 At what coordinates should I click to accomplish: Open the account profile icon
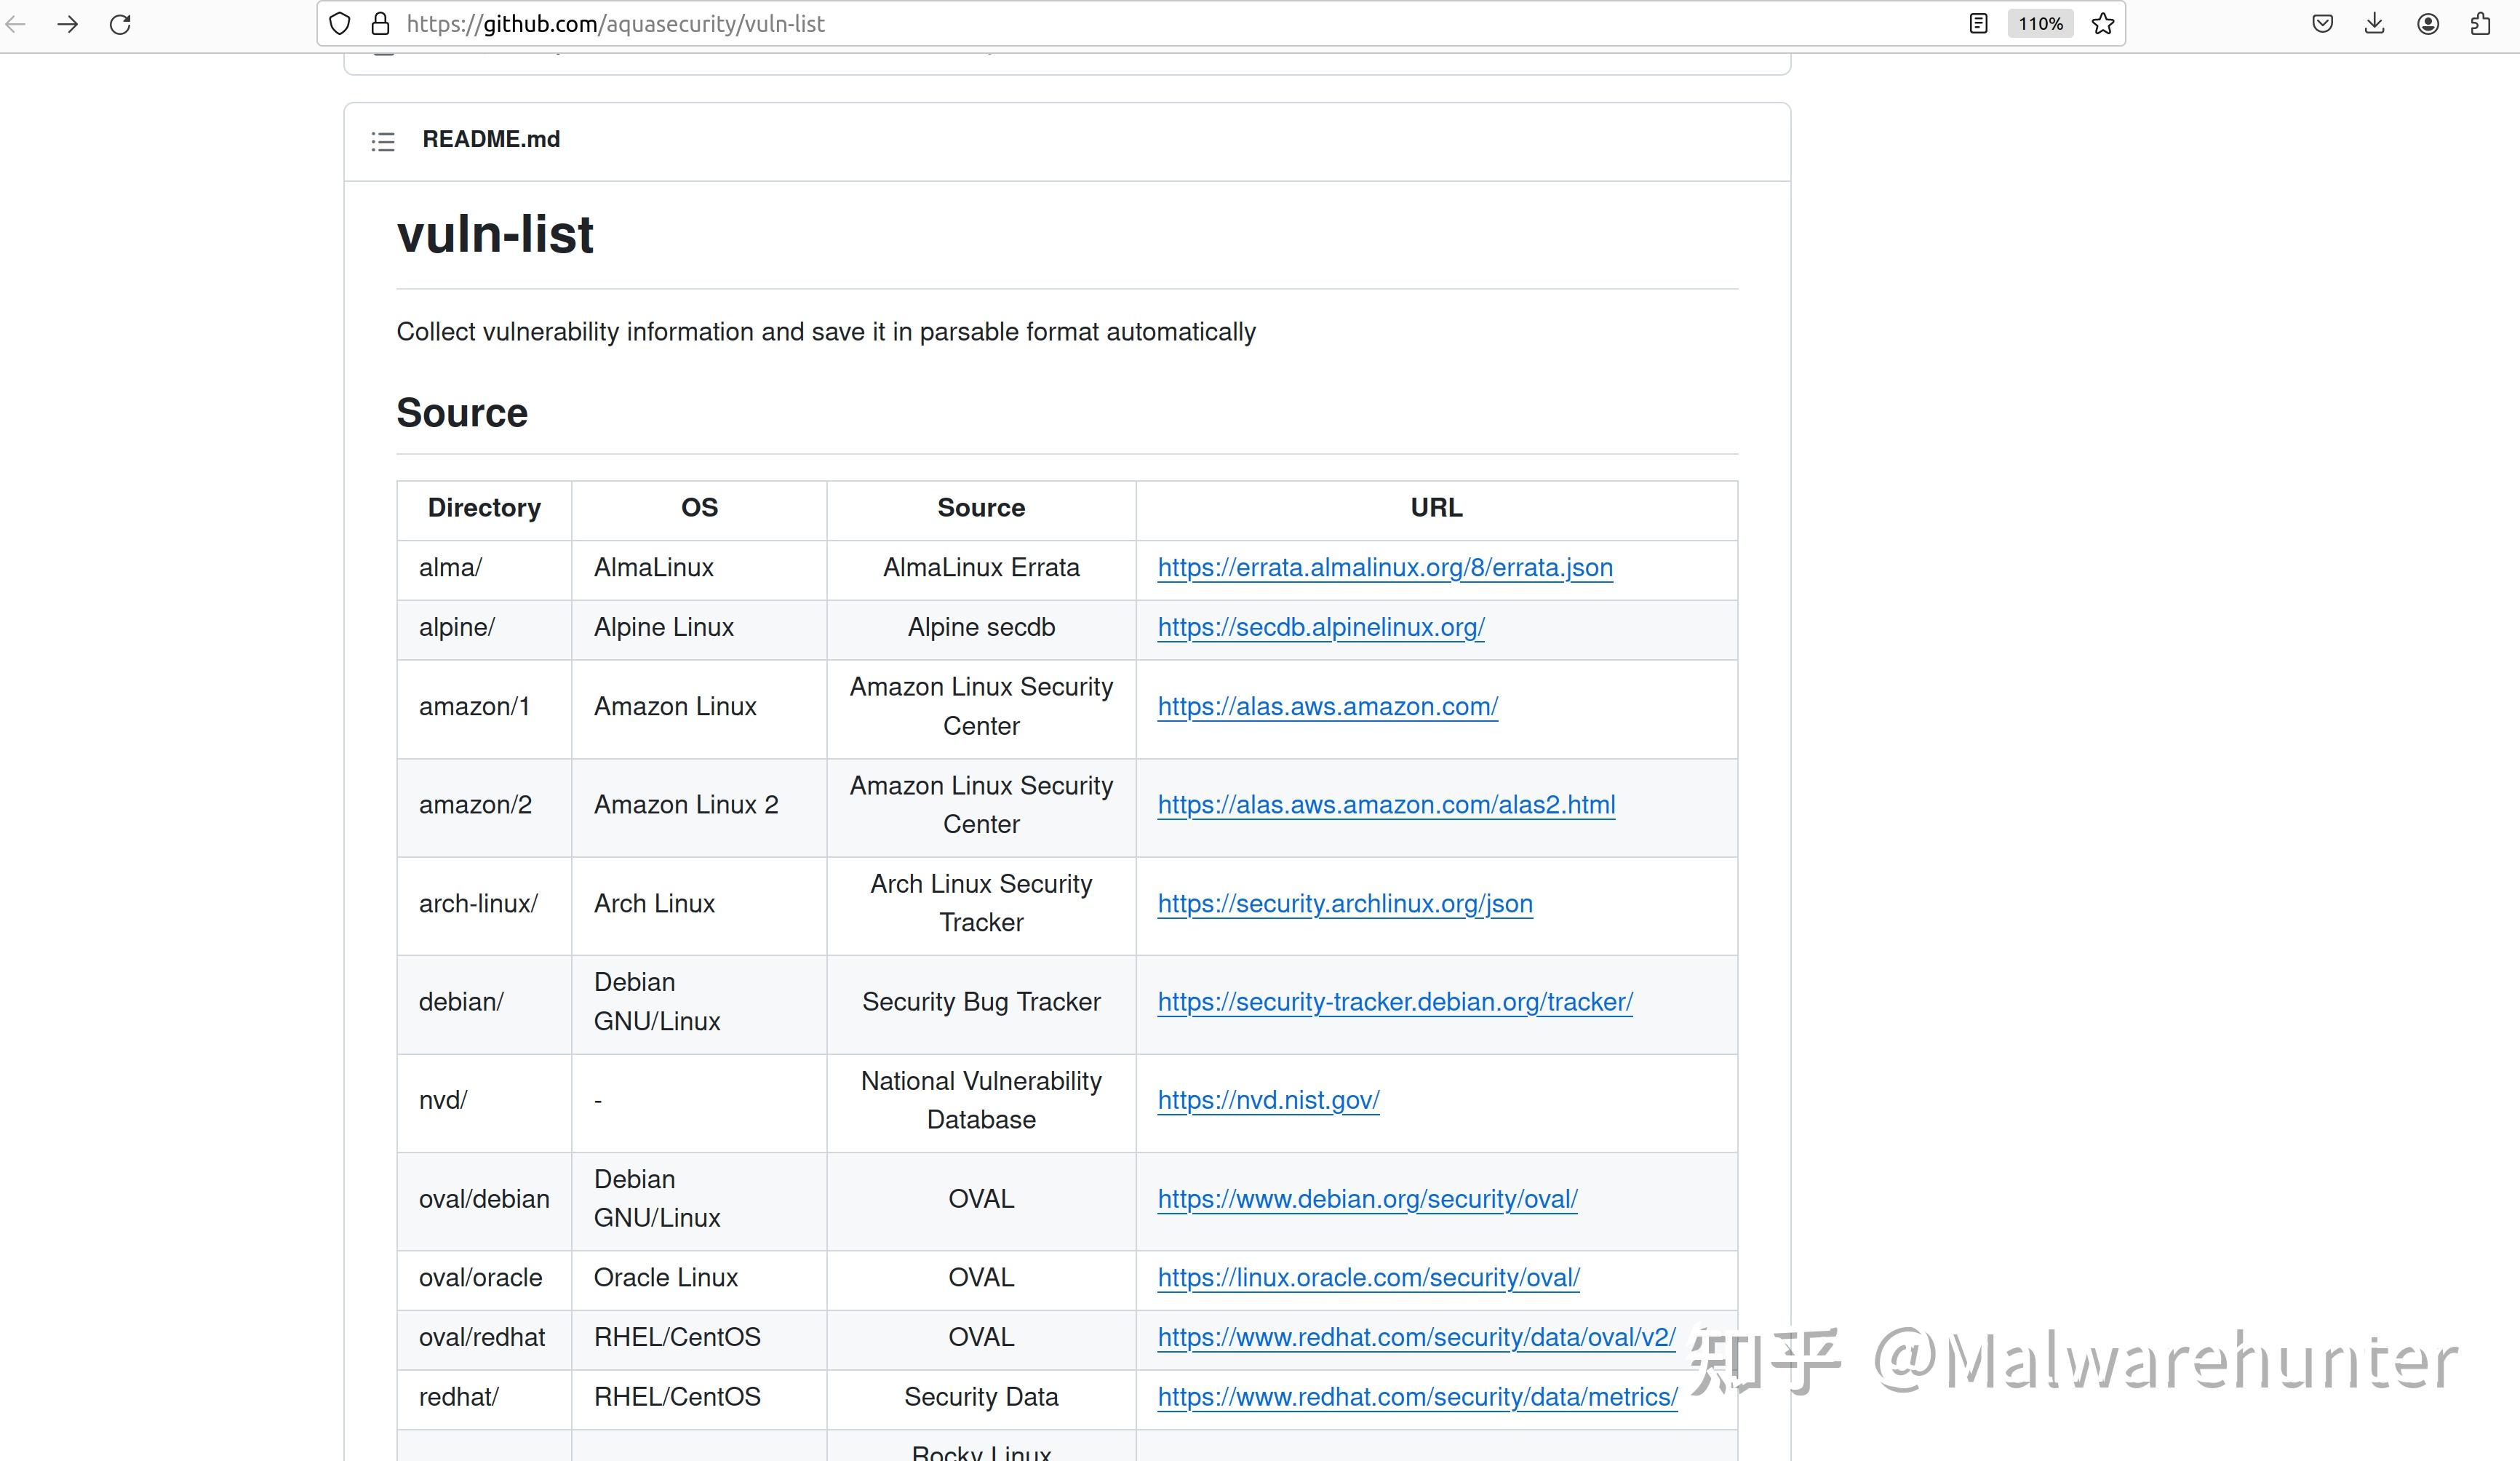(2428, 24)
